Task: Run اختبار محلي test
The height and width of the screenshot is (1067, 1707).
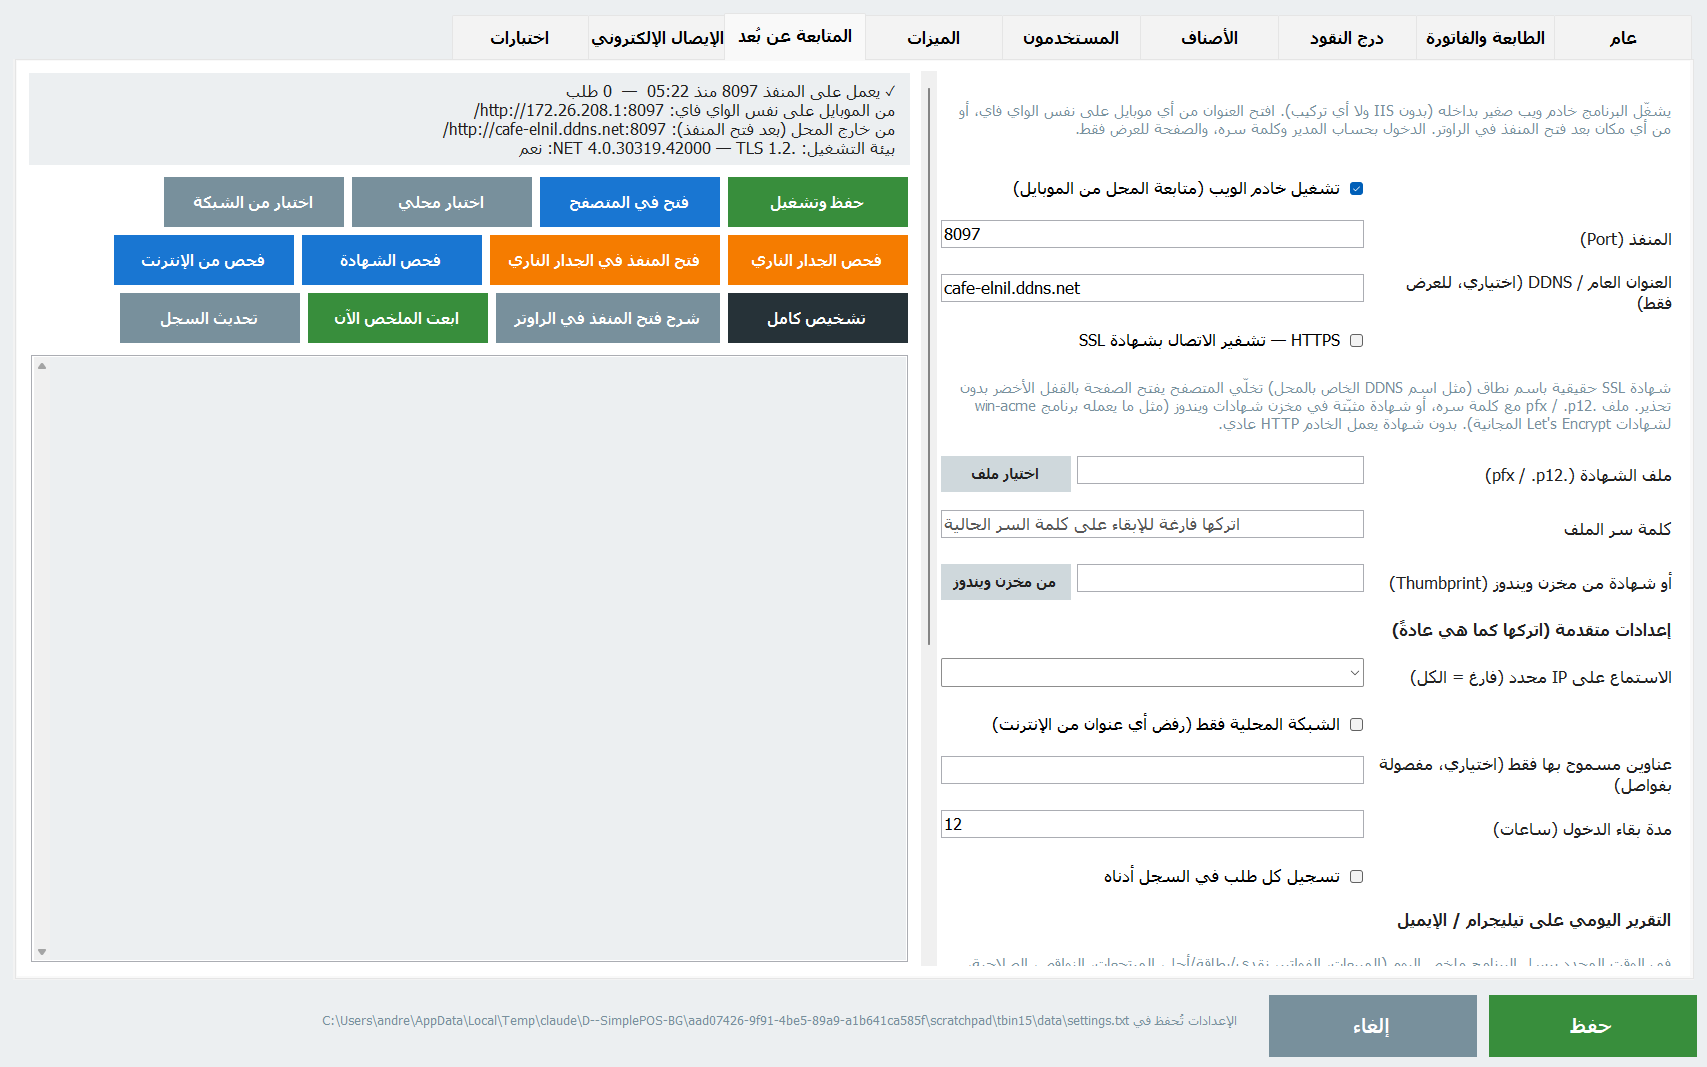Action: [x=442, y=202]
